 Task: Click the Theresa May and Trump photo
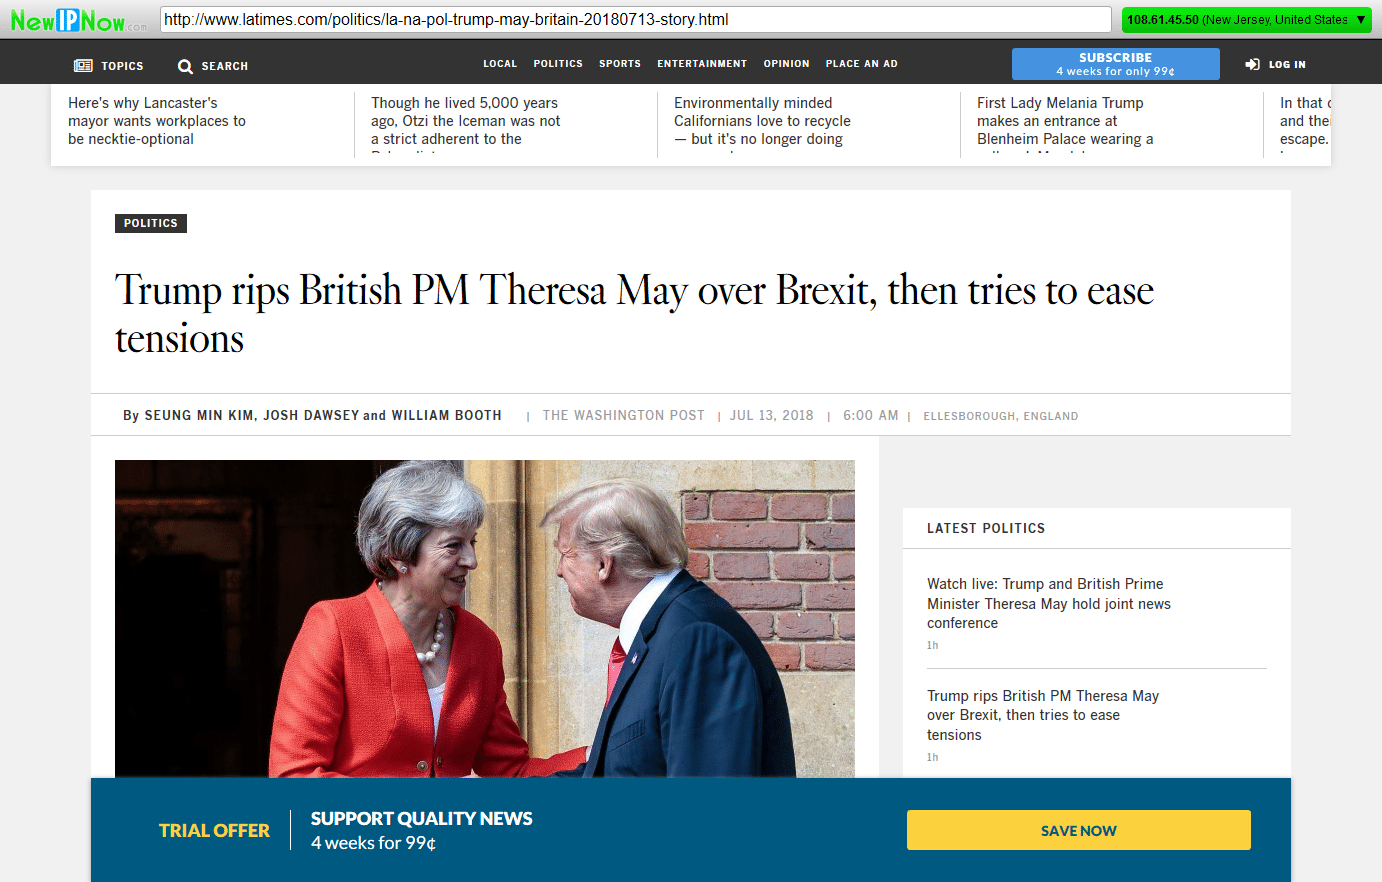click(x=485, y=618)
